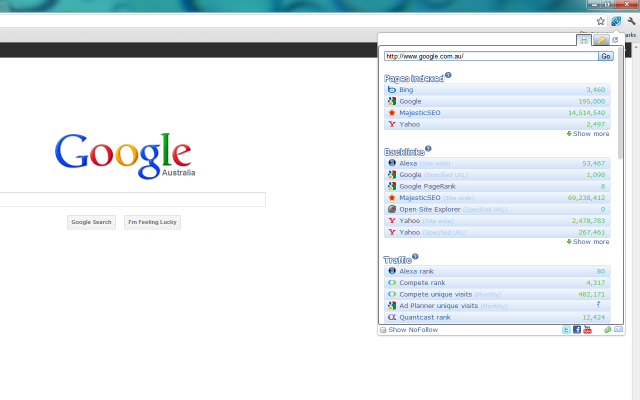Open the SEO extension toolbar icon
640x400 pixels.
pyautogui.click(x=616, y=21)
